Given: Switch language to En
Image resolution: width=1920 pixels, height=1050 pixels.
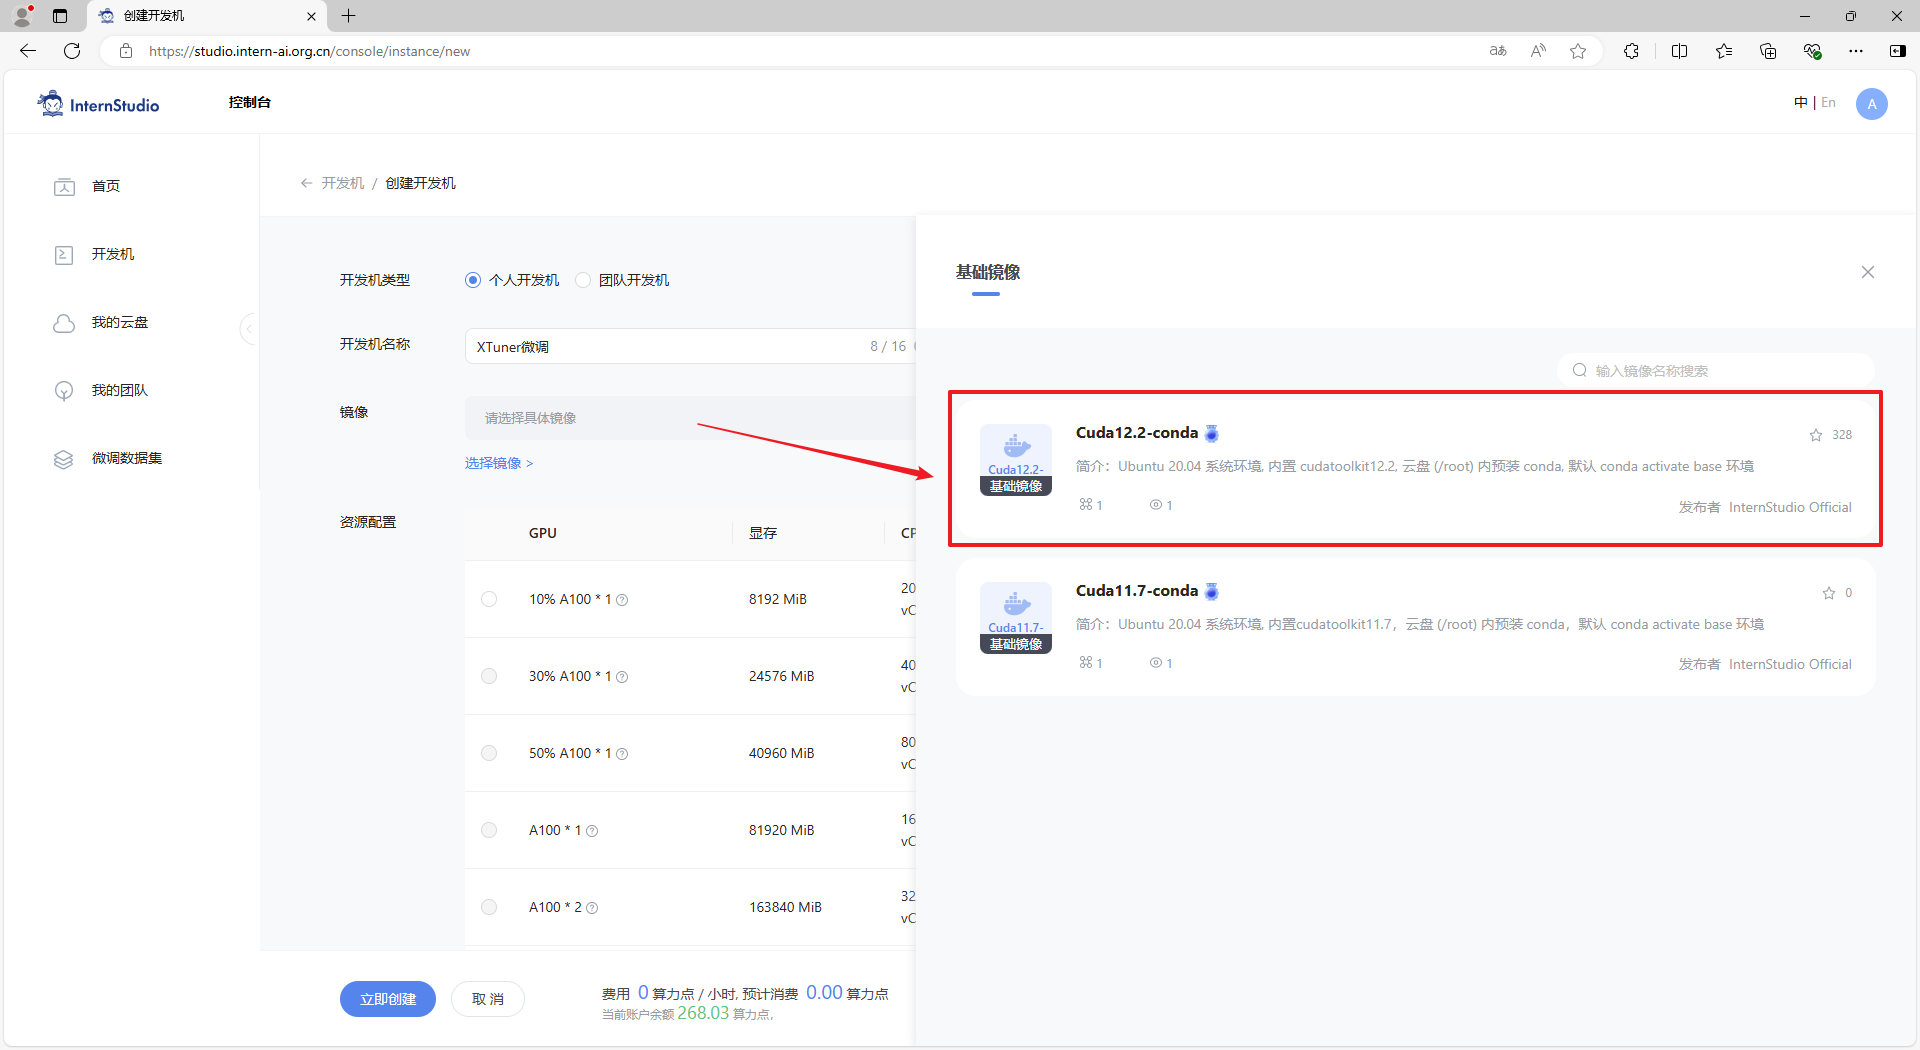Looking at the screenshot, I should point(1828,102).
